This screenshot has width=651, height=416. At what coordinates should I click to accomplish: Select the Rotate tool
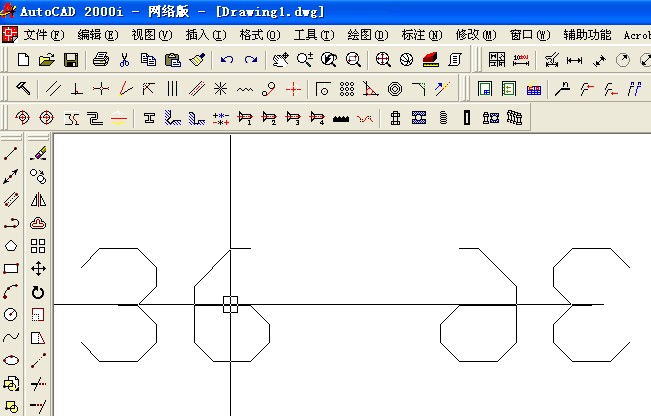click(x=38, y=292)
